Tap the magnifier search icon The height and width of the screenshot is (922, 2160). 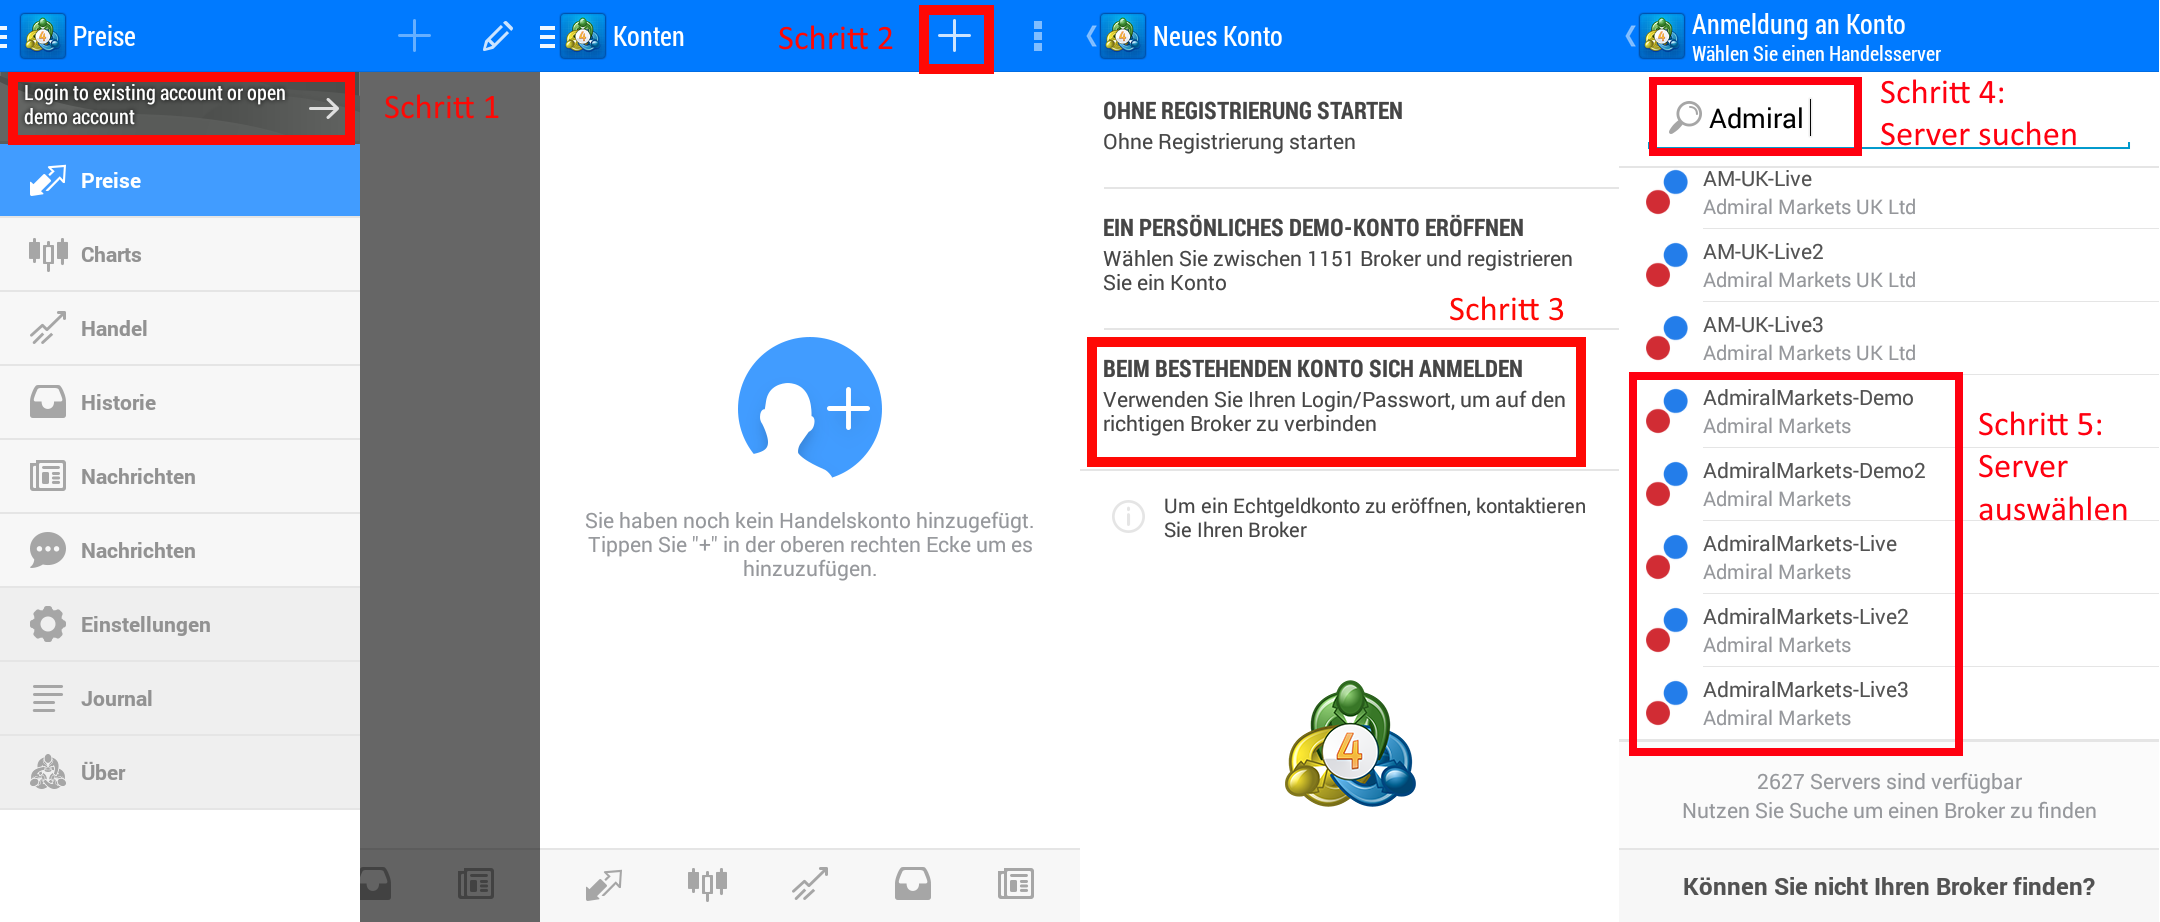pyautogui.click(x=1685, y=117)
